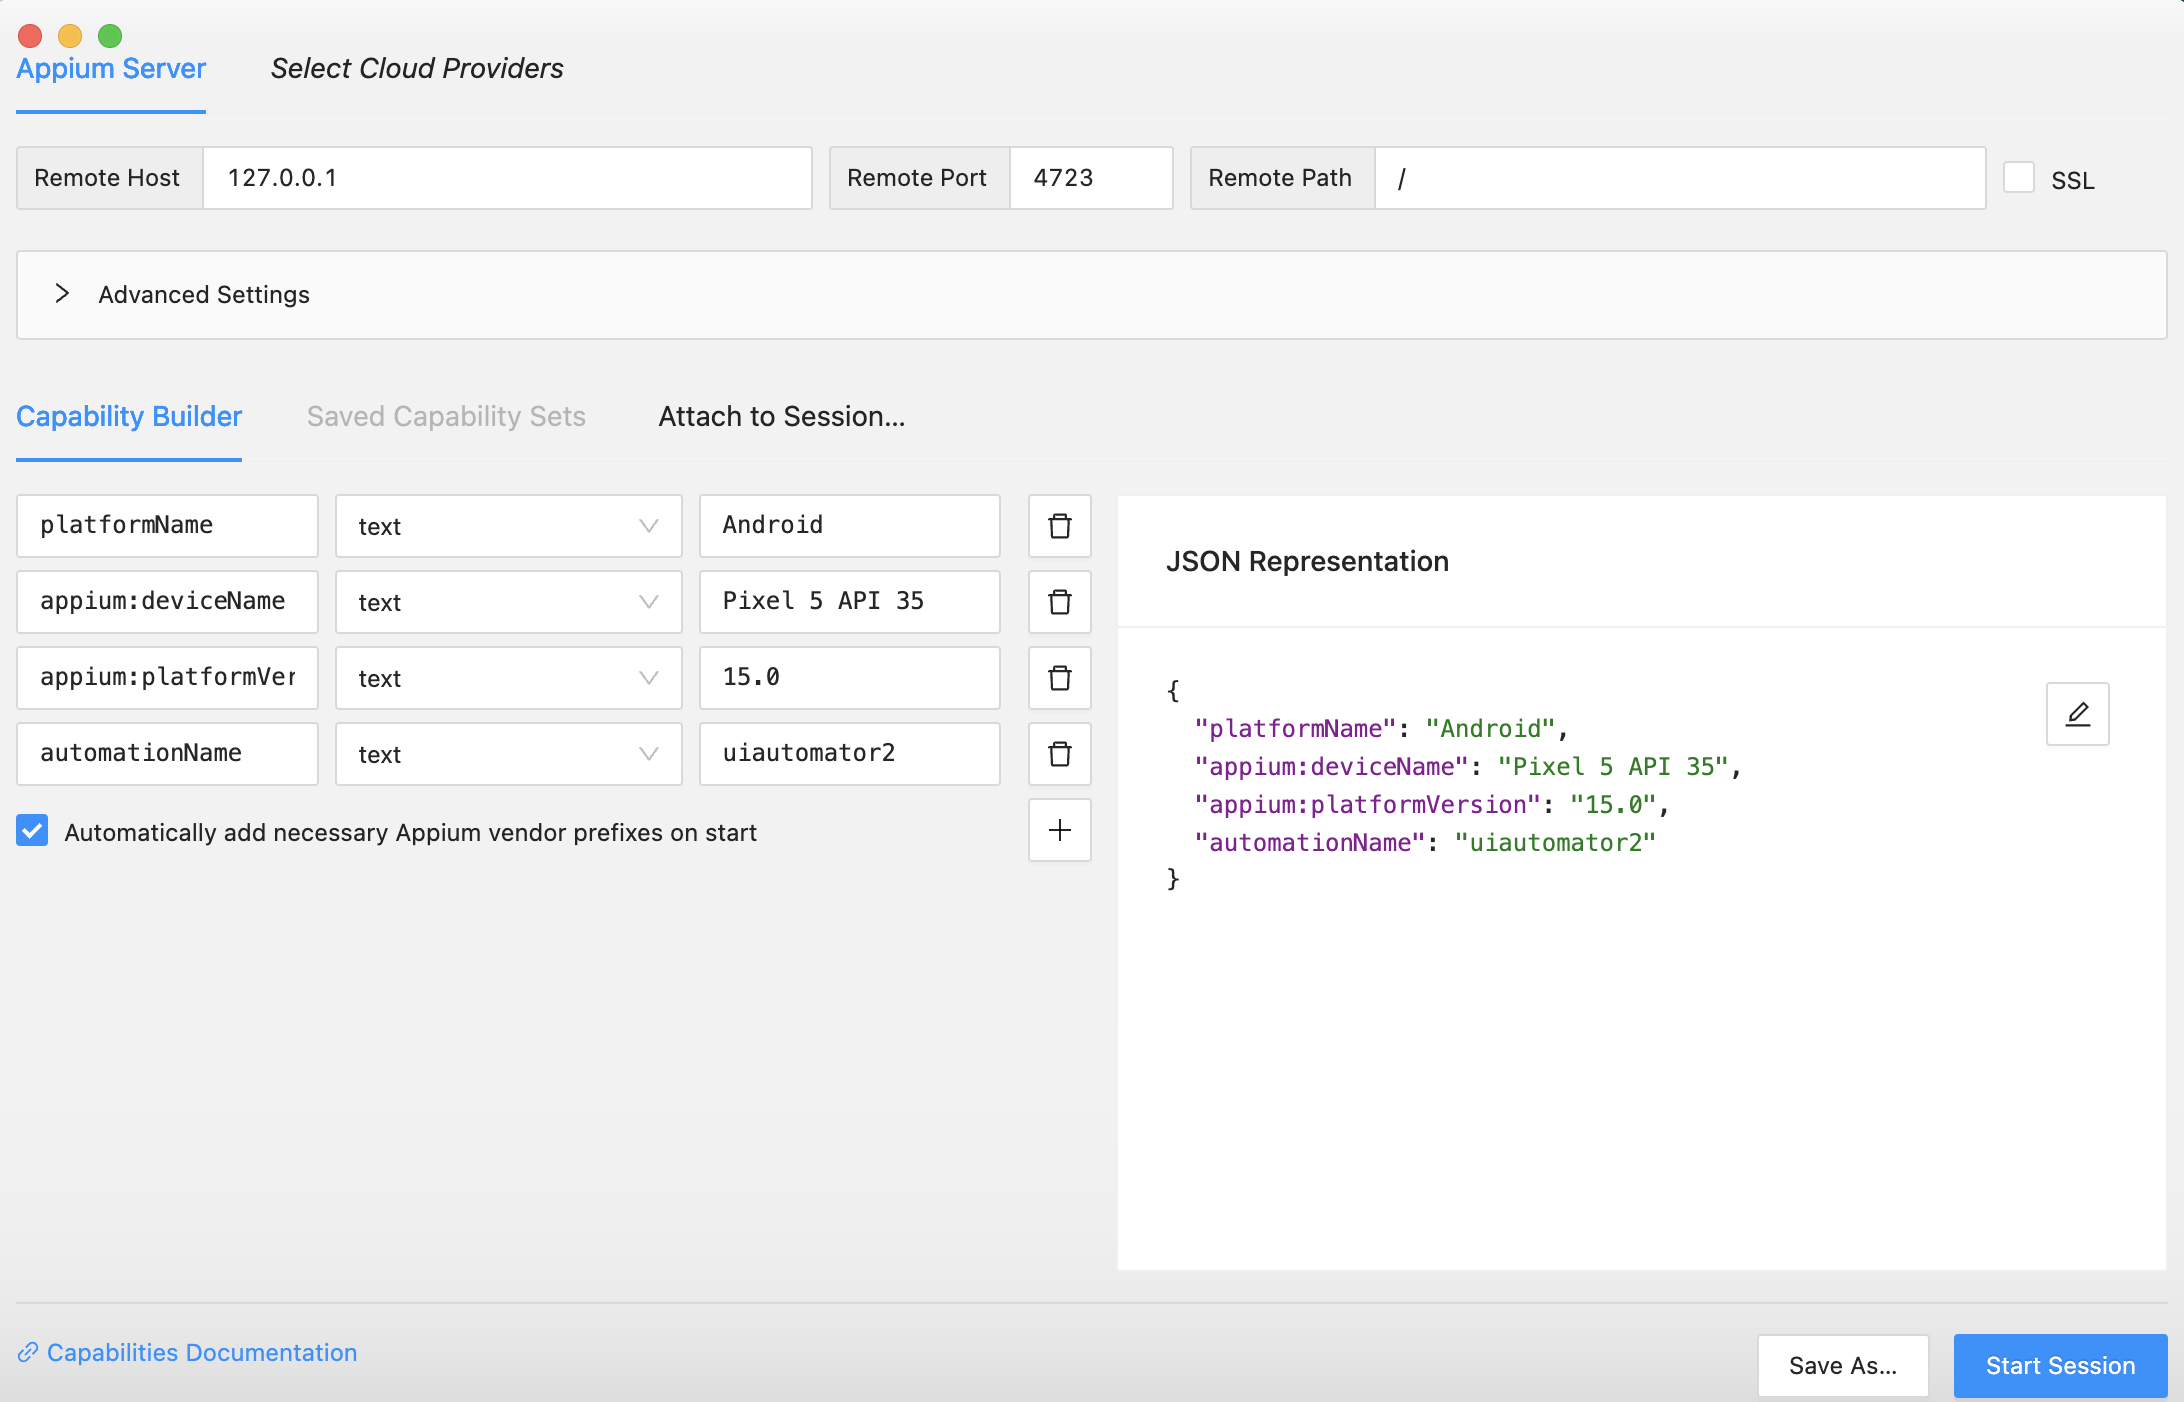Click the uiautomator2 value field

849,754
